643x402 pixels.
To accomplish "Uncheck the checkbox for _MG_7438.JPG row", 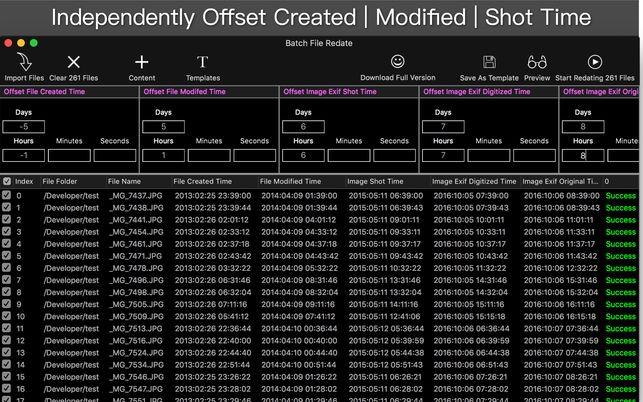I will tap(7, 207).
